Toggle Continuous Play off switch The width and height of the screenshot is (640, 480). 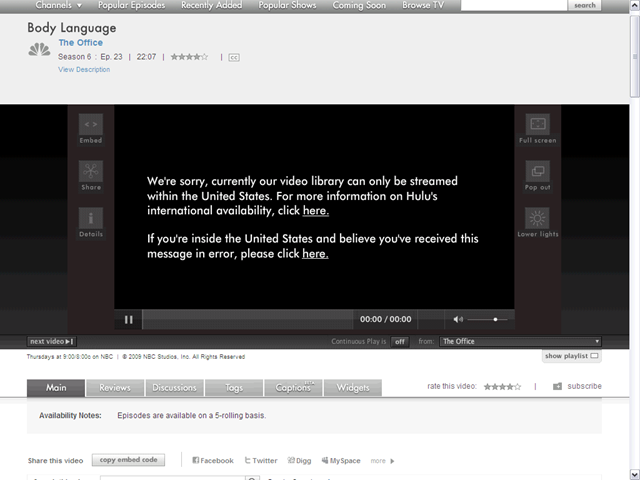tap(400, 342)
